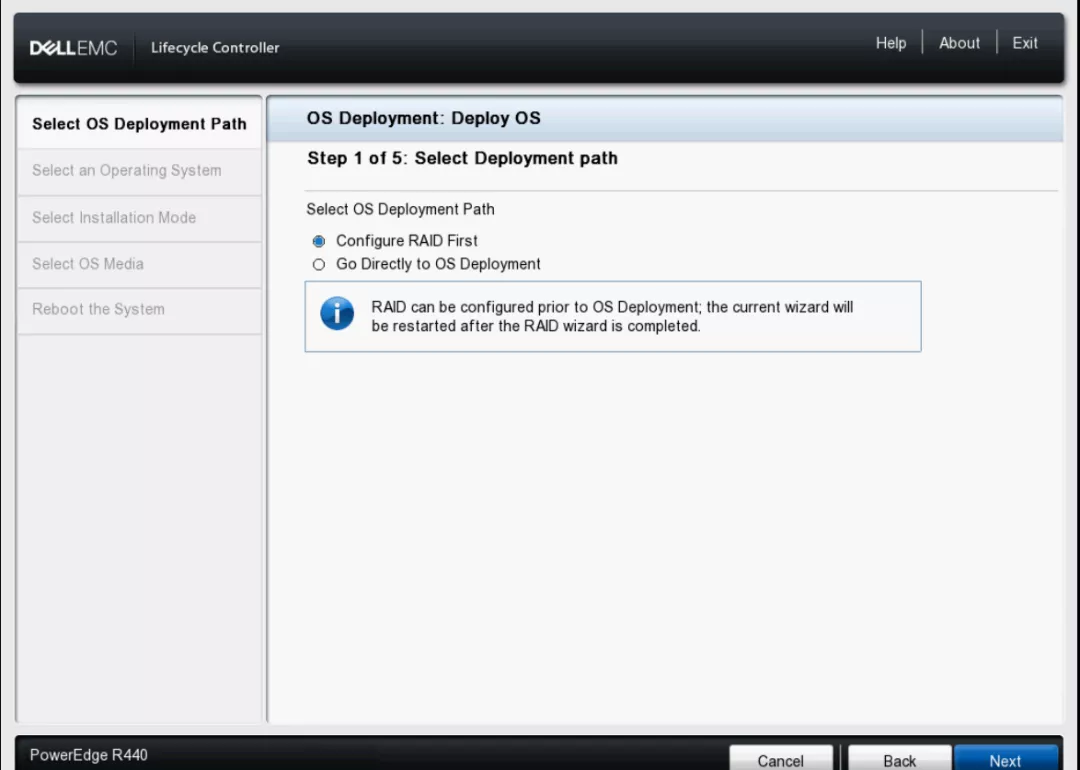Open the Help menu
Viewport: 1080px width, 770px height.
[x=891, y=43]
